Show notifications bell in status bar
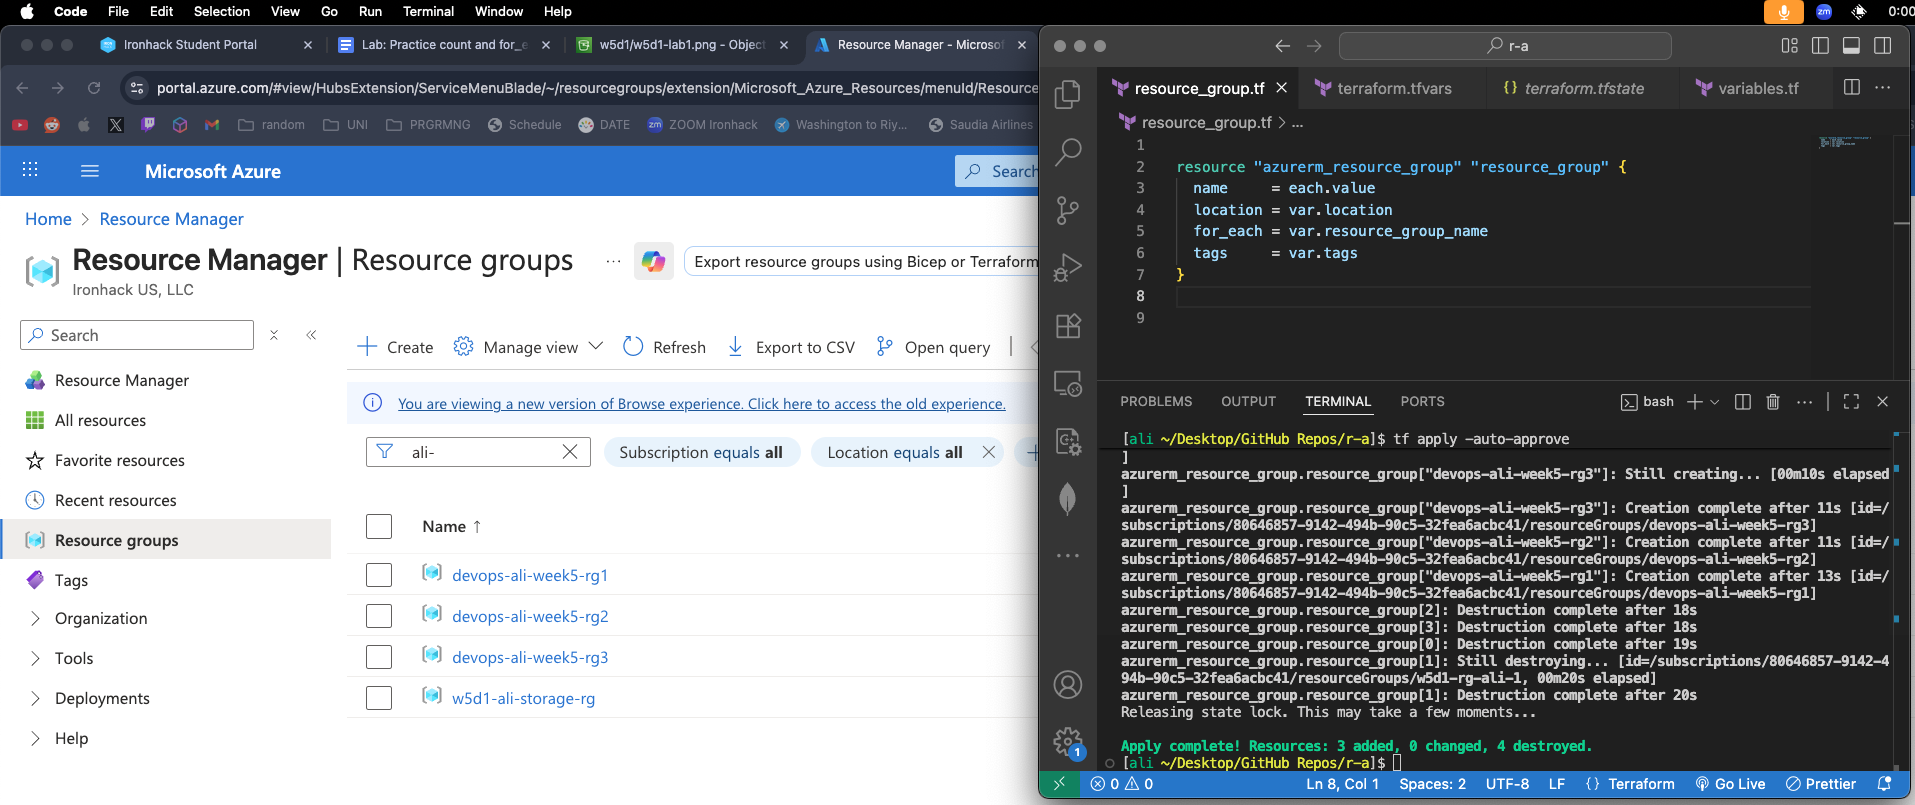The height and width of the screenshot is (805, 1915). [x=1884, y=784]
